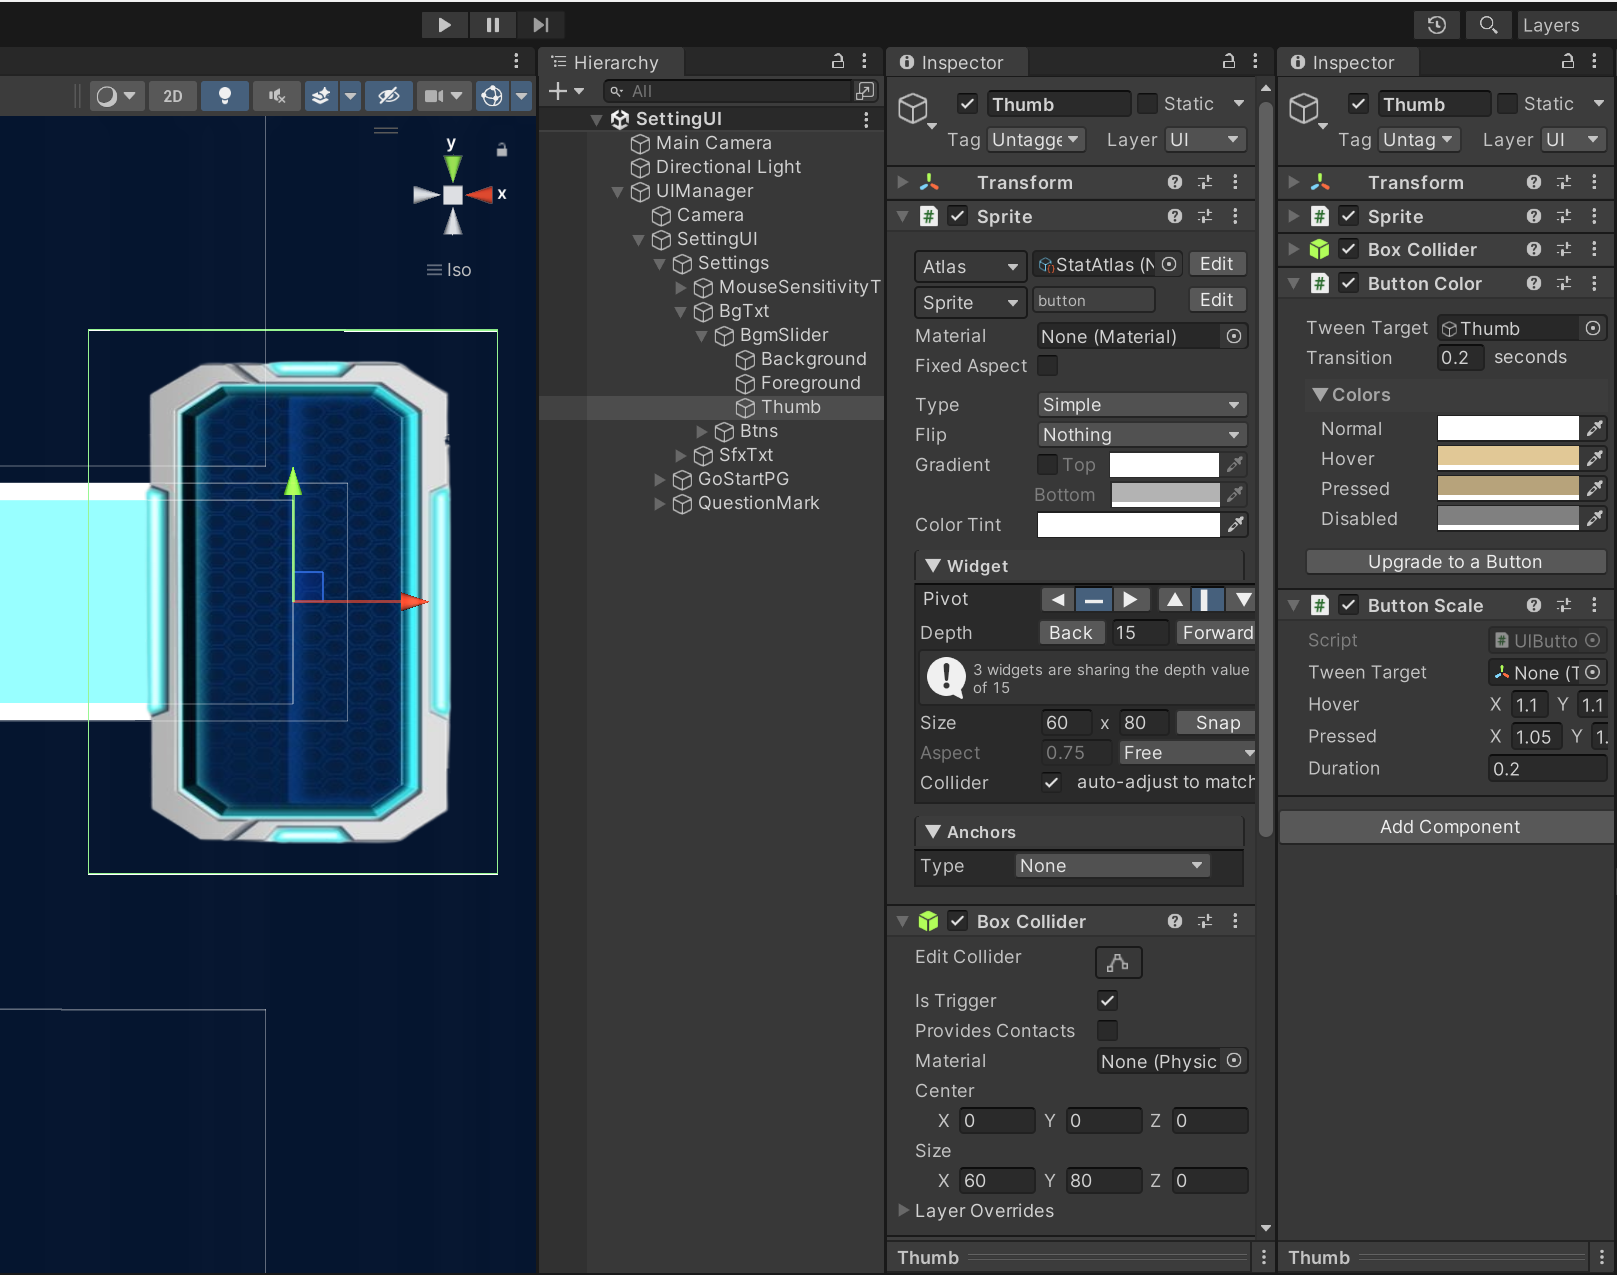Click the Upgrade to a Button button
The height and width of the screenshot is (1275, 1617).
(1455, 562)
